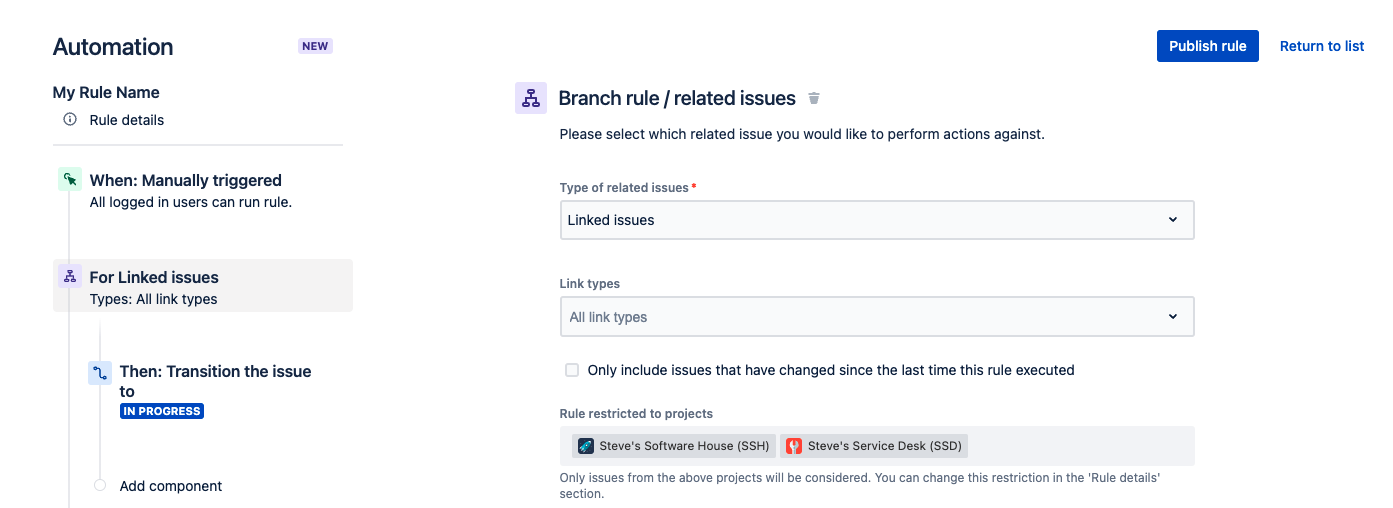Image resolution: width=1393 pixels, height=508 pixels.
Task: Click the Add component circle node
Action: (x=100, y=486)
